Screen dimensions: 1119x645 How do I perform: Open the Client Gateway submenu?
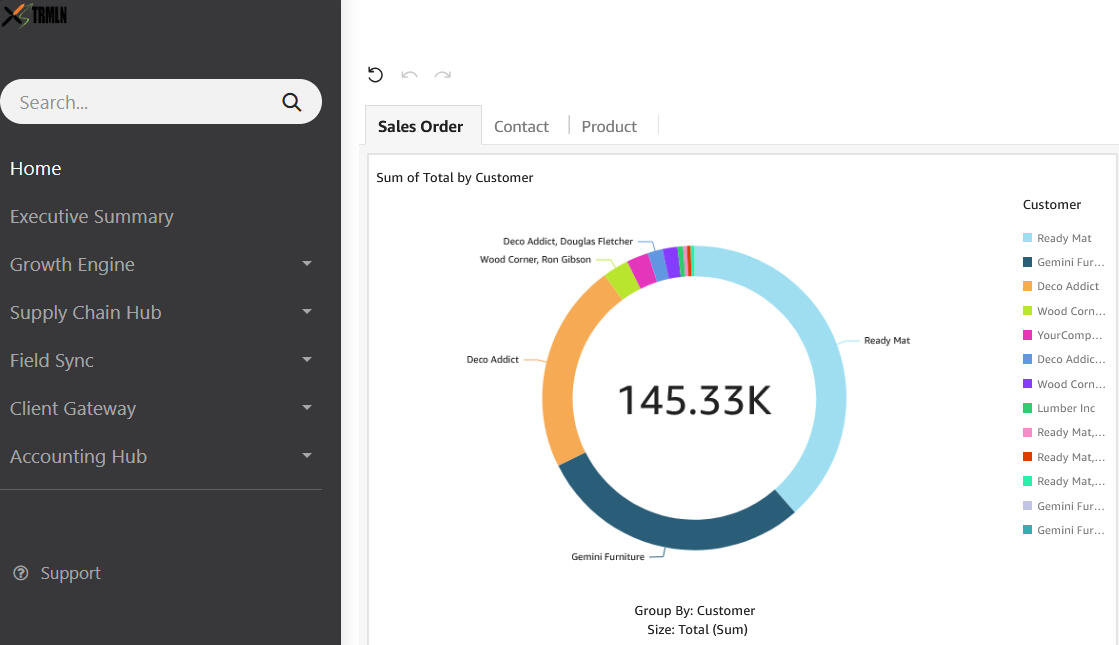[x=306, y=408]
